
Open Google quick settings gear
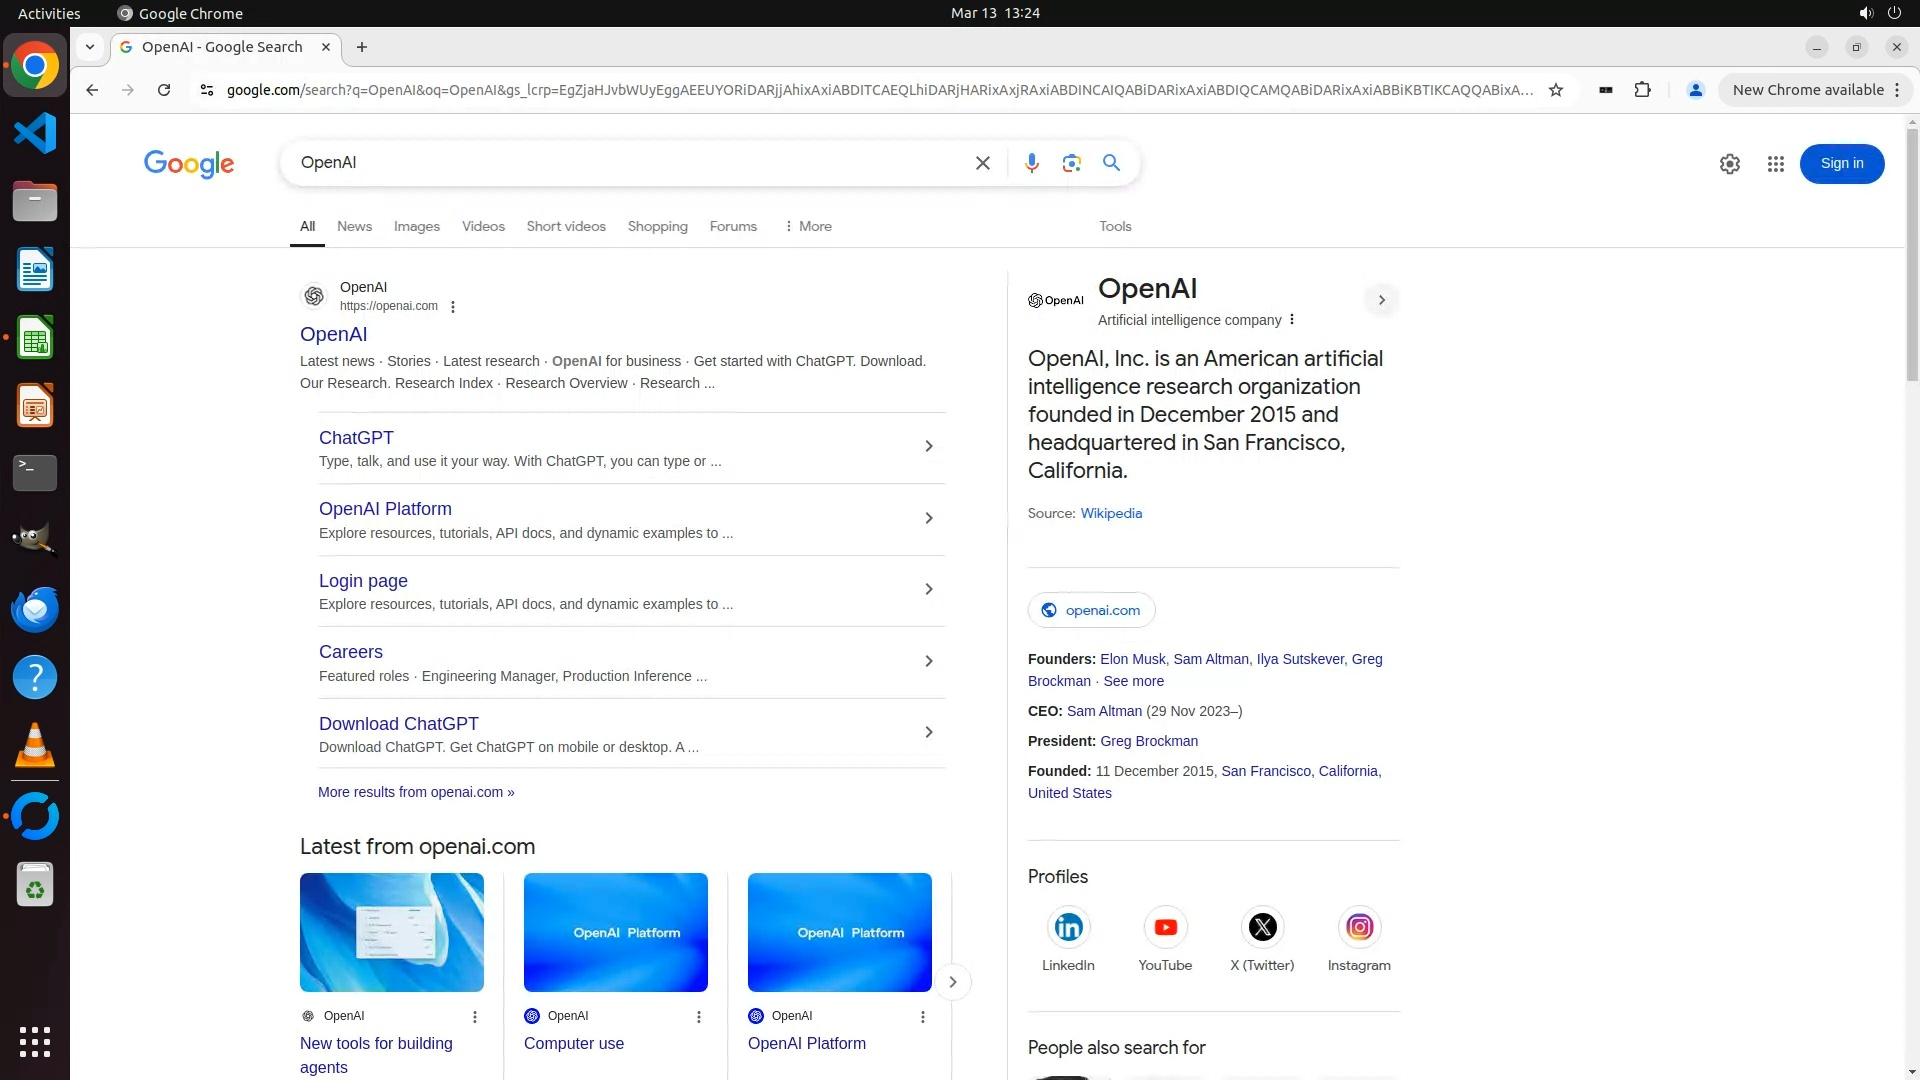pos(1729,164)
